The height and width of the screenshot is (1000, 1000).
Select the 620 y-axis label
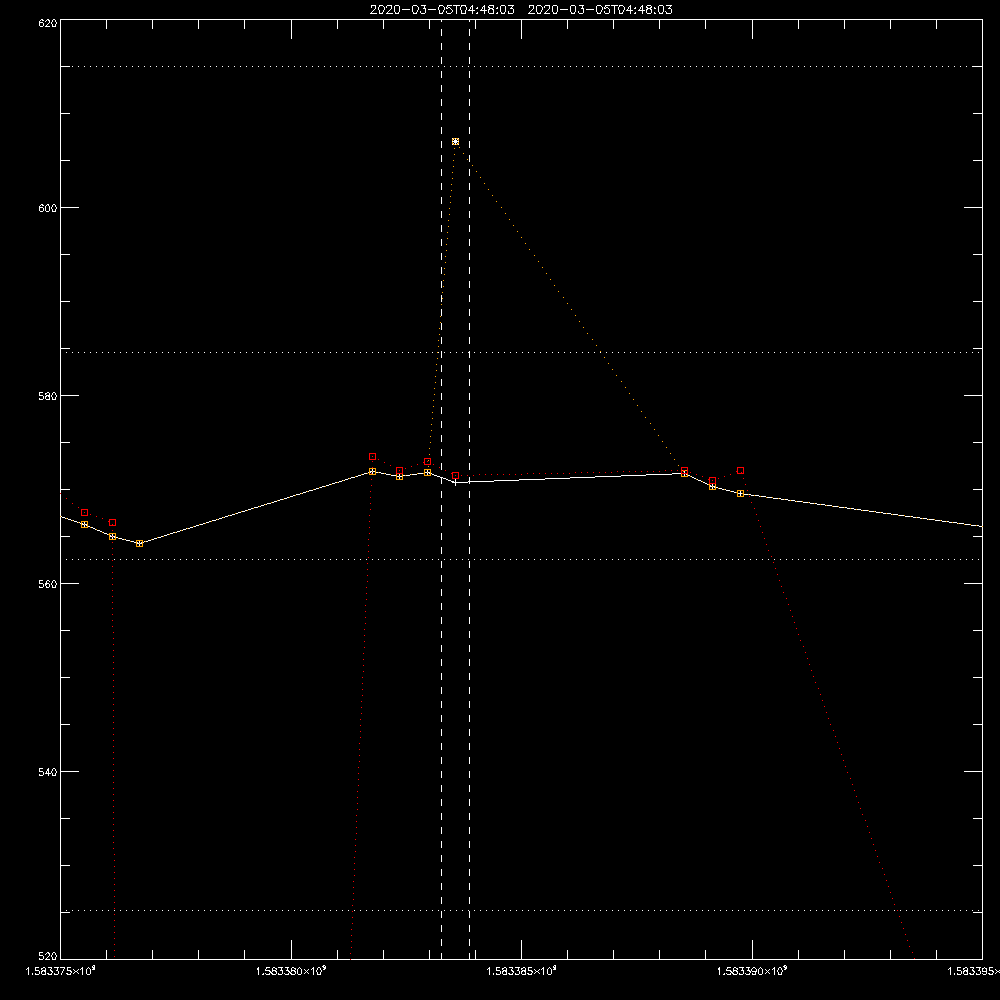point(48,24)
